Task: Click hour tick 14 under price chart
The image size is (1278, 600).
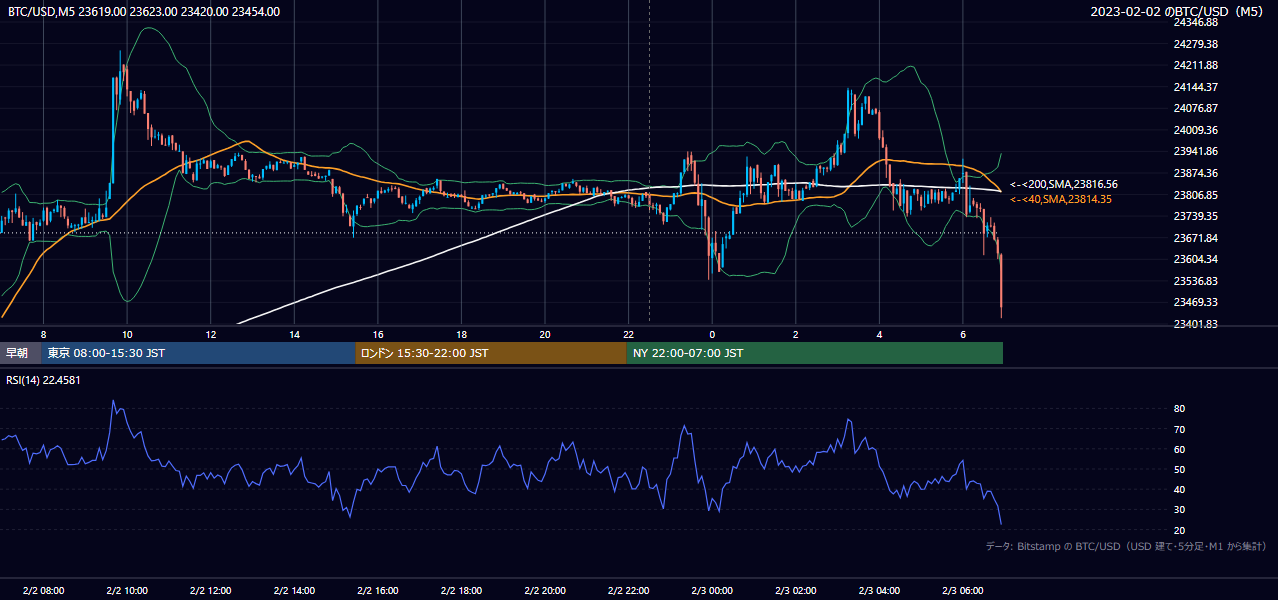Action: (x=294, y=334)
